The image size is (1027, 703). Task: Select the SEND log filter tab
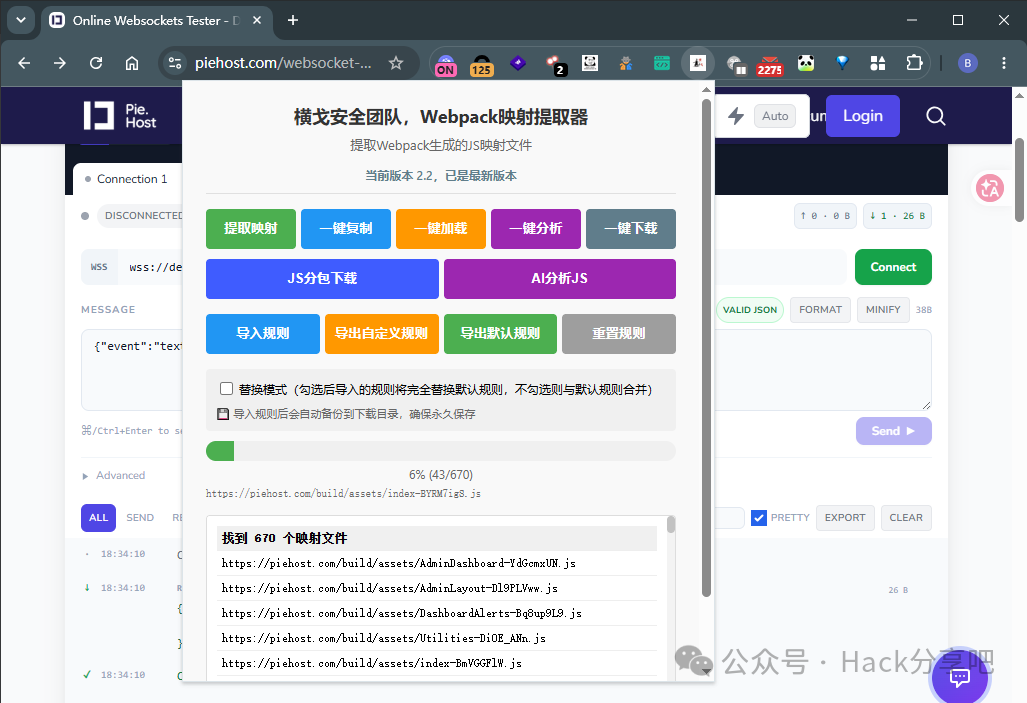pos(140,518)
